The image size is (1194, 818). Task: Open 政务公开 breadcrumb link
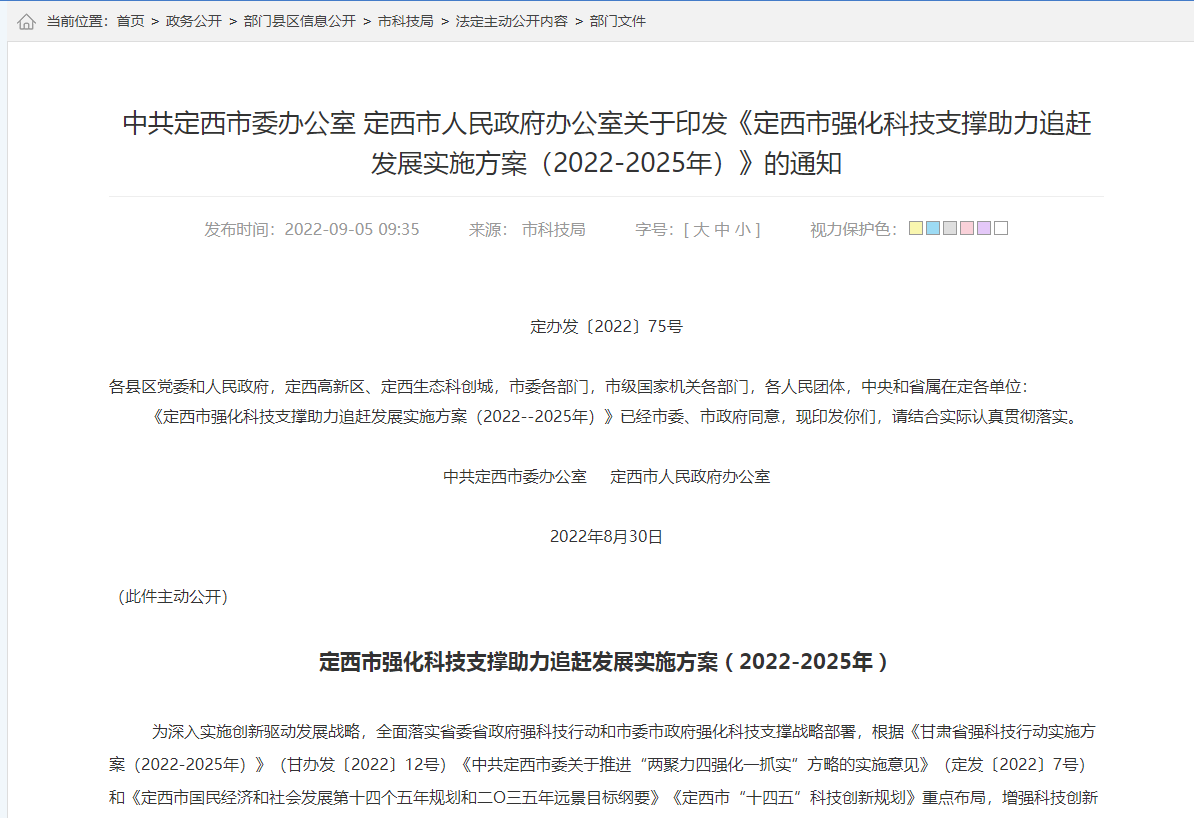(193, 21)
